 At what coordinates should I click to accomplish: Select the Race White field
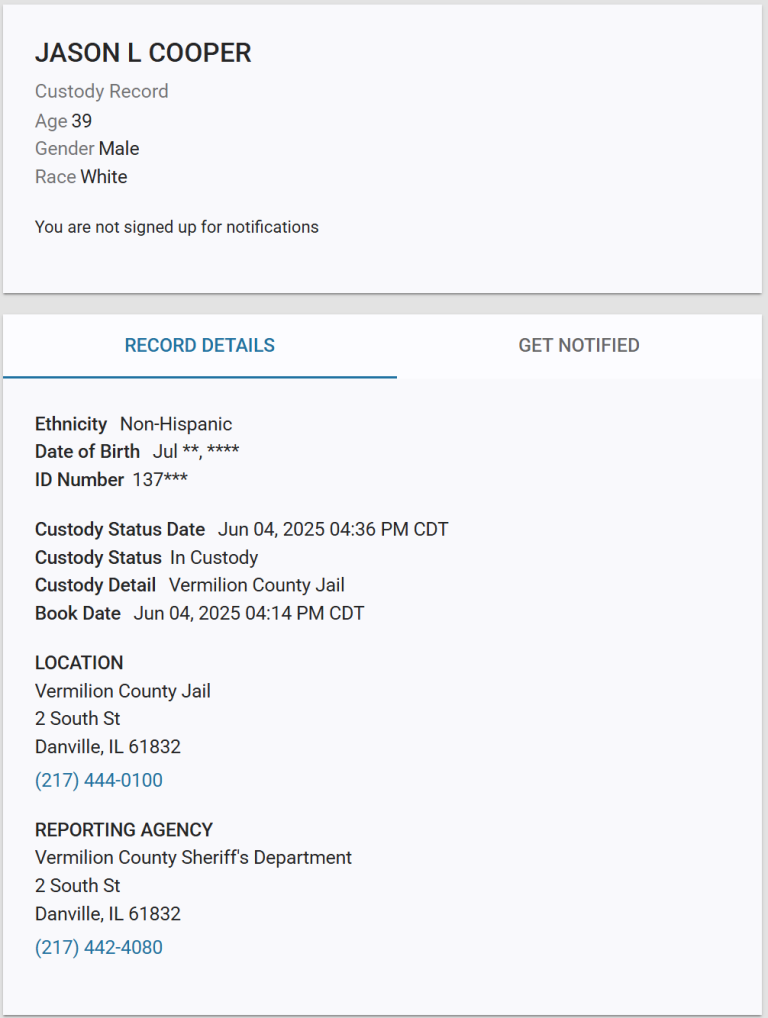(x=81, y=177)
